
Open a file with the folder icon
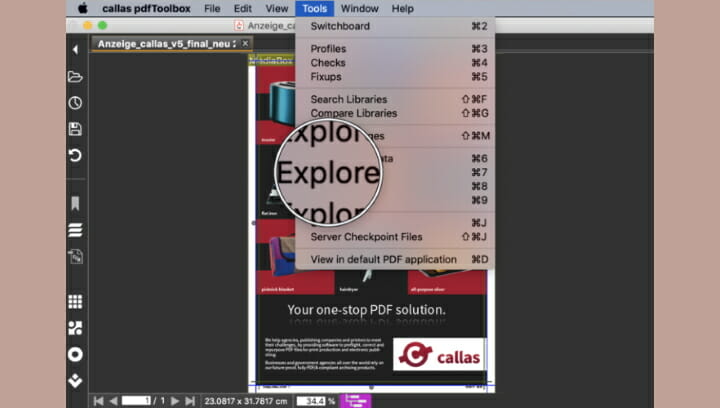click(x=75, y=76)
